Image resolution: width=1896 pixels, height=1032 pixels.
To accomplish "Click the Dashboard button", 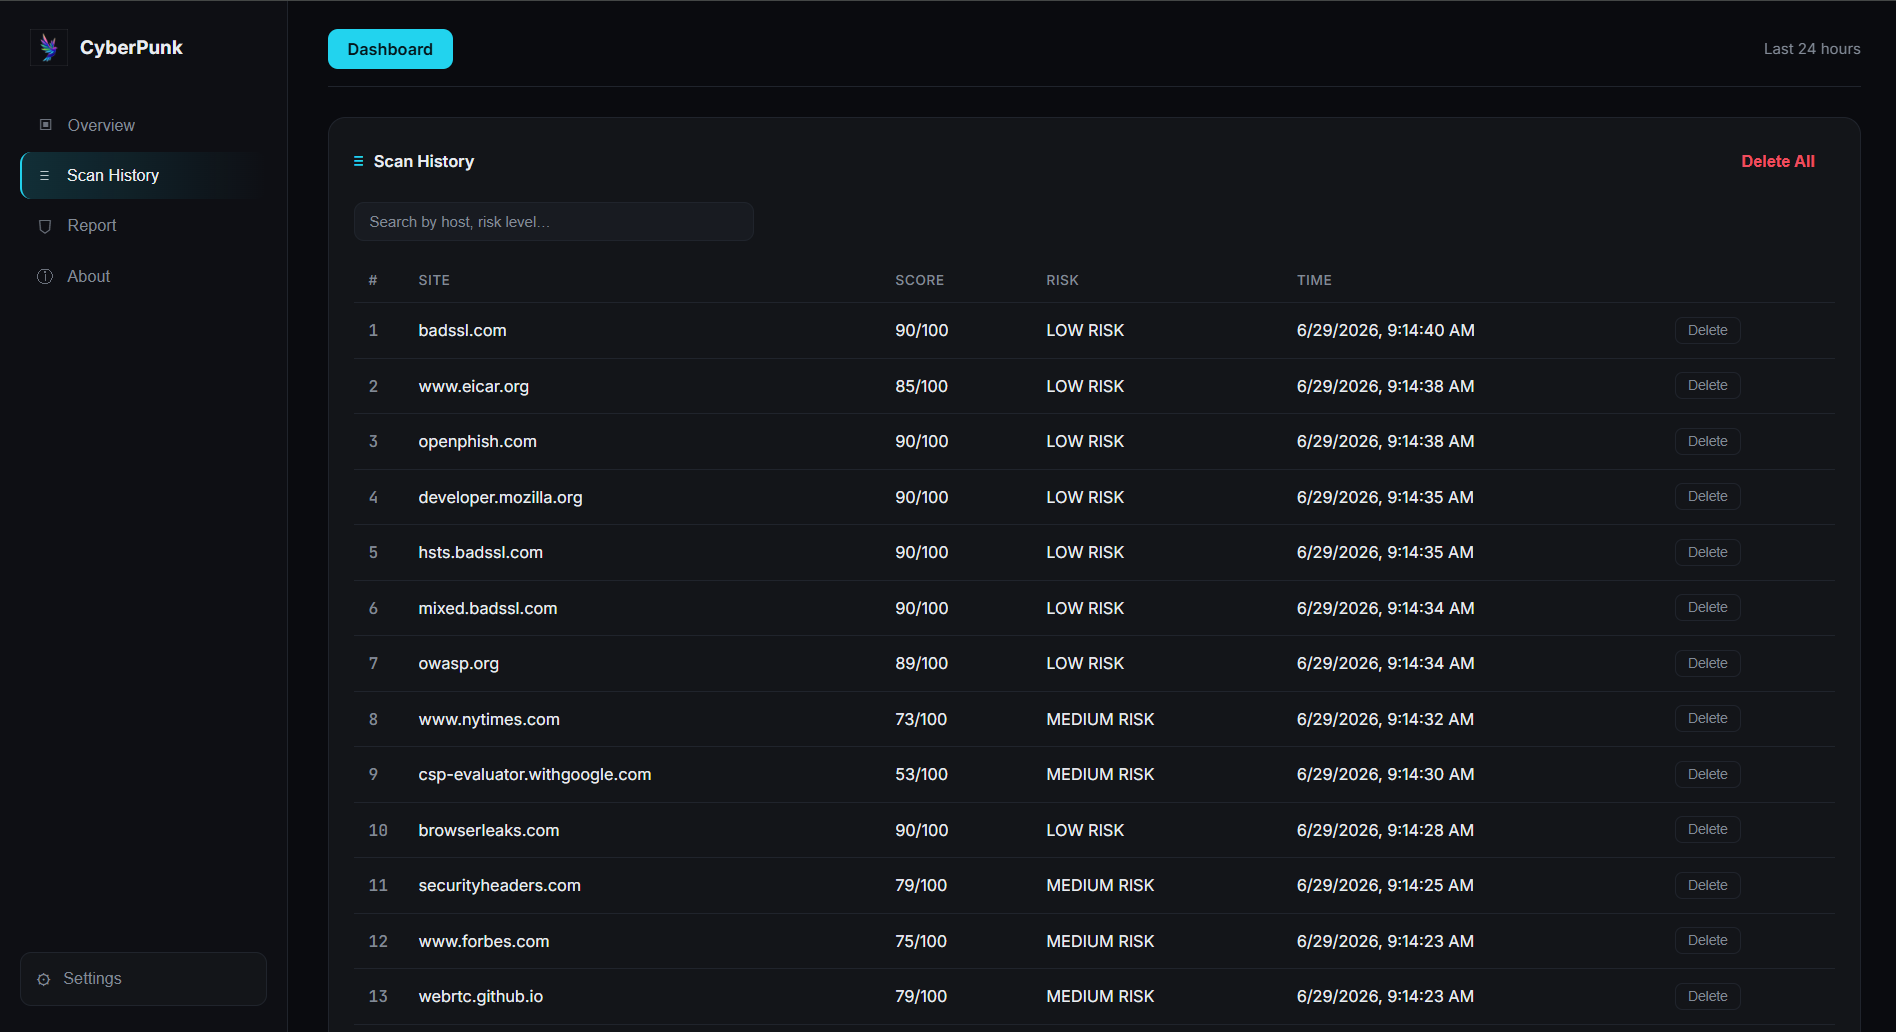I will coord(390,49).
